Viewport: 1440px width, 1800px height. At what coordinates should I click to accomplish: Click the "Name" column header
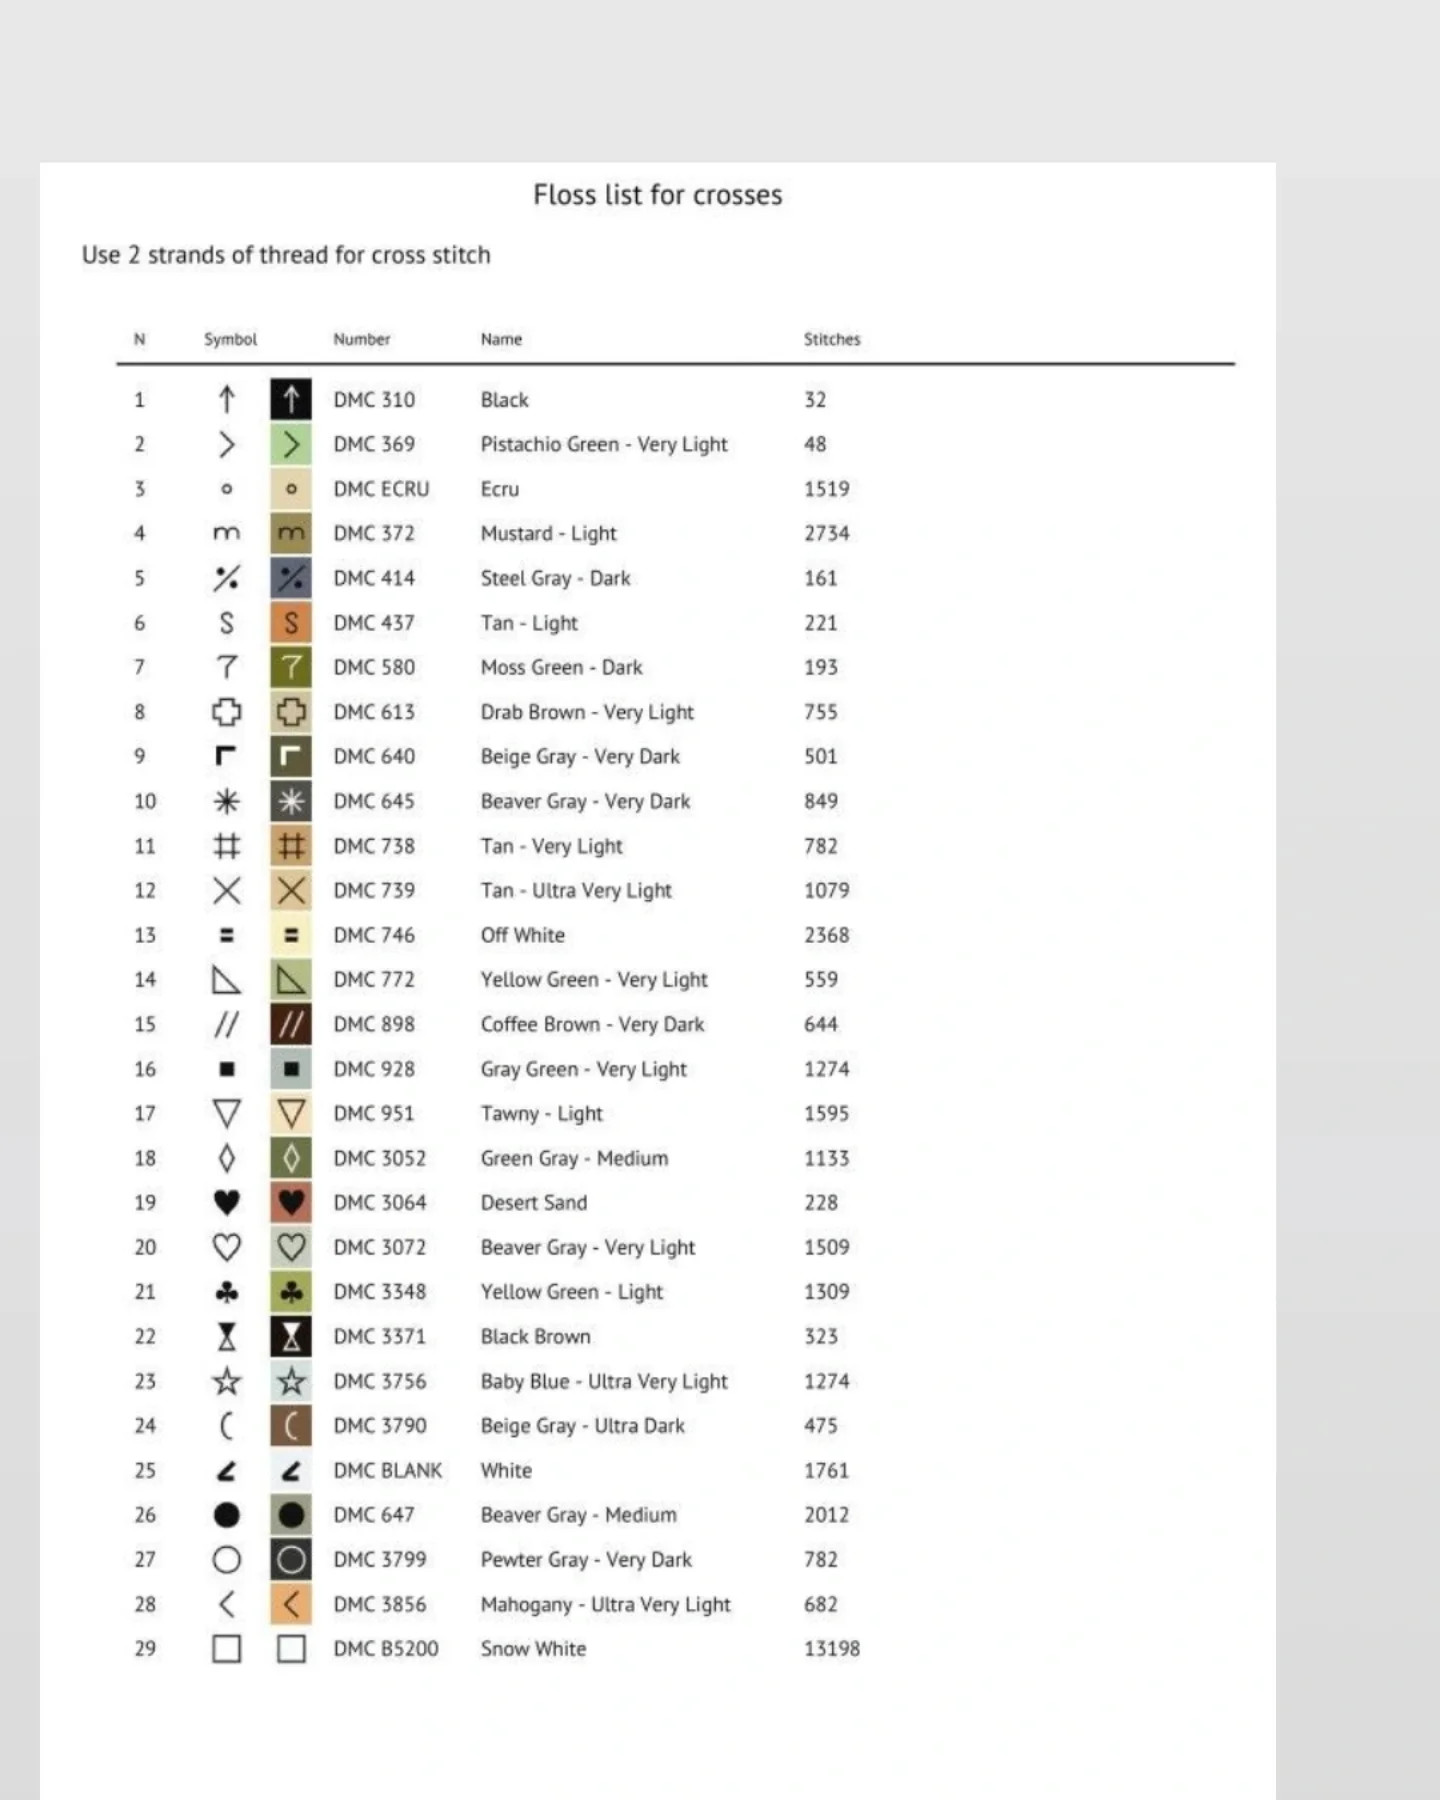tap(501, 339)
